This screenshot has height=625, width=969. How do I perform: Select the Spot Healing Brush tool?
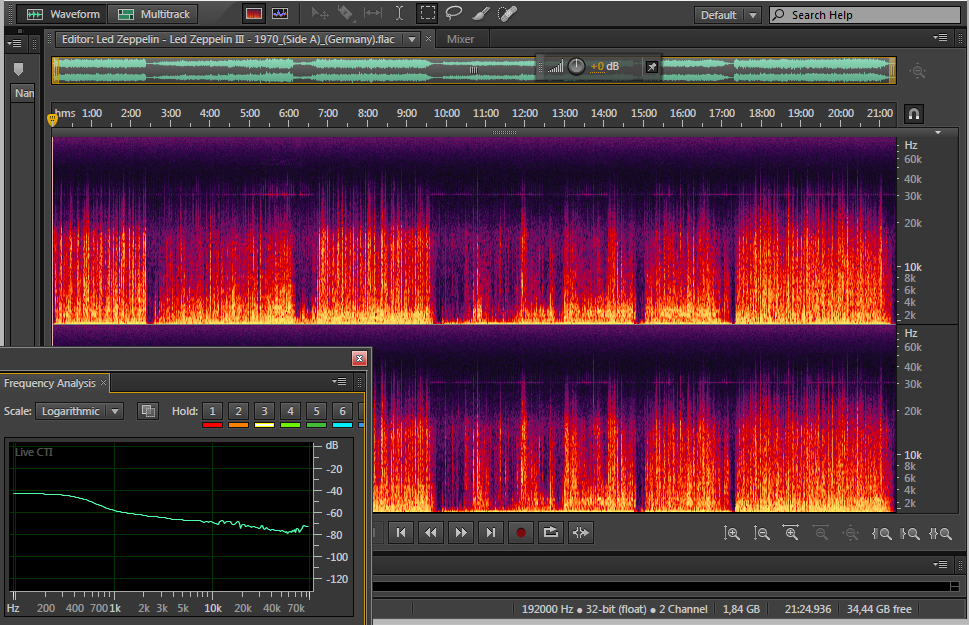(507, 14)
